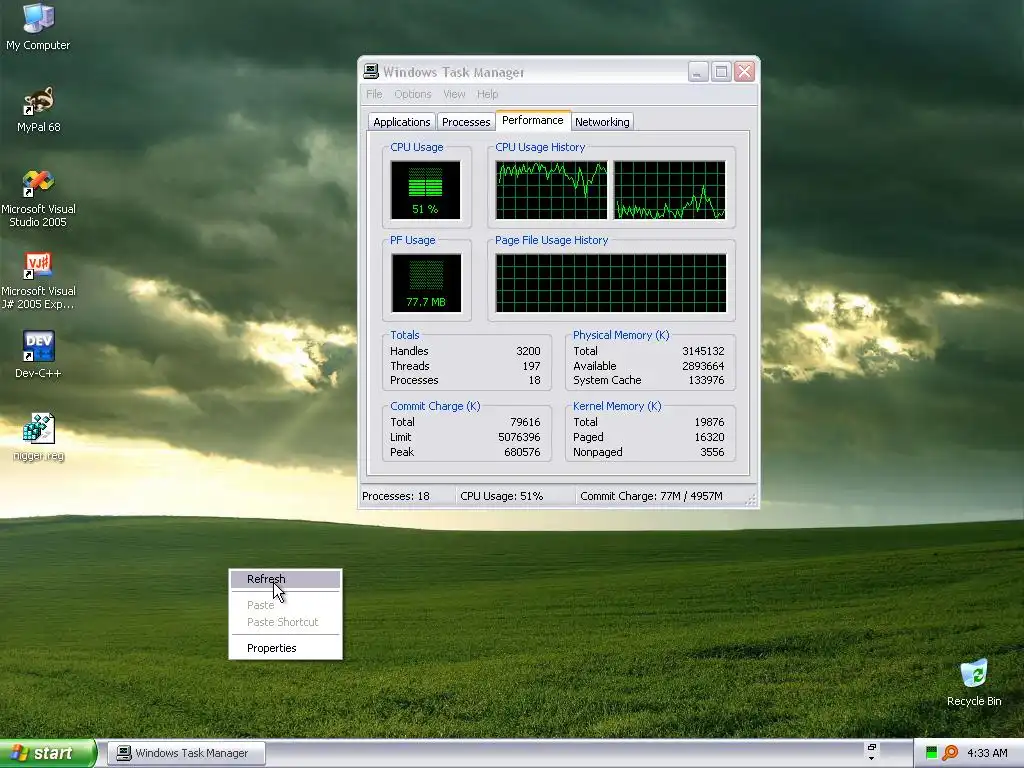Click Kernel Memory Total value 19876
The image size is (1024, 768).
(709, 422)
